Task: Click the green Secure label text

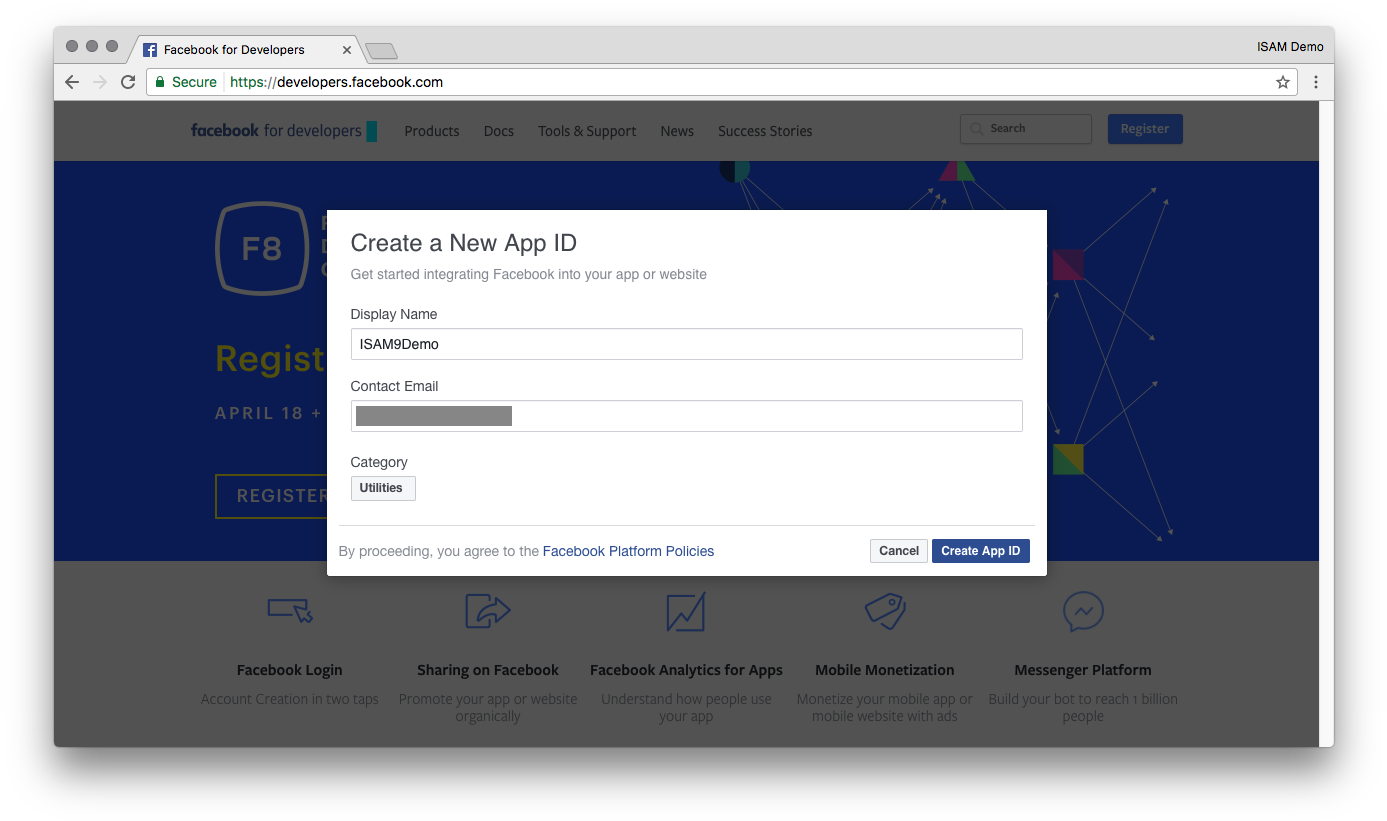Action: [194, 82]
